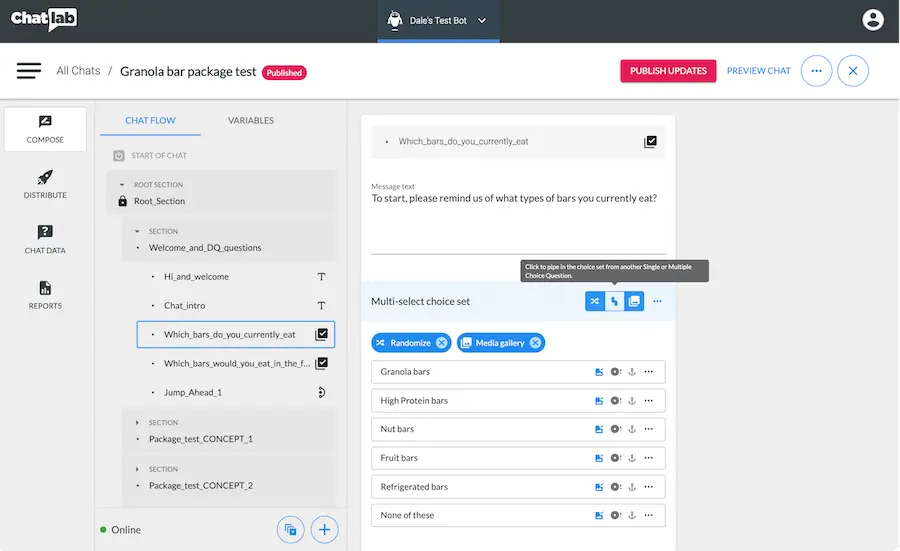
Task: Open the Distribute rocket panel
Action: 45,184
